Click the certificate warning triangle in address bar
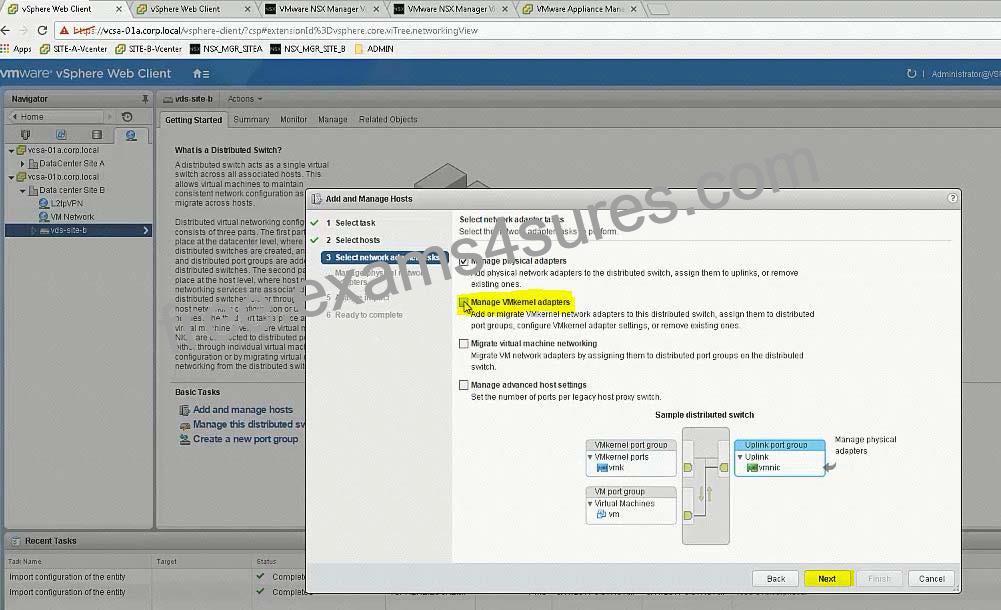This screenshot has width=1001, height=610. tap(64, 30)
